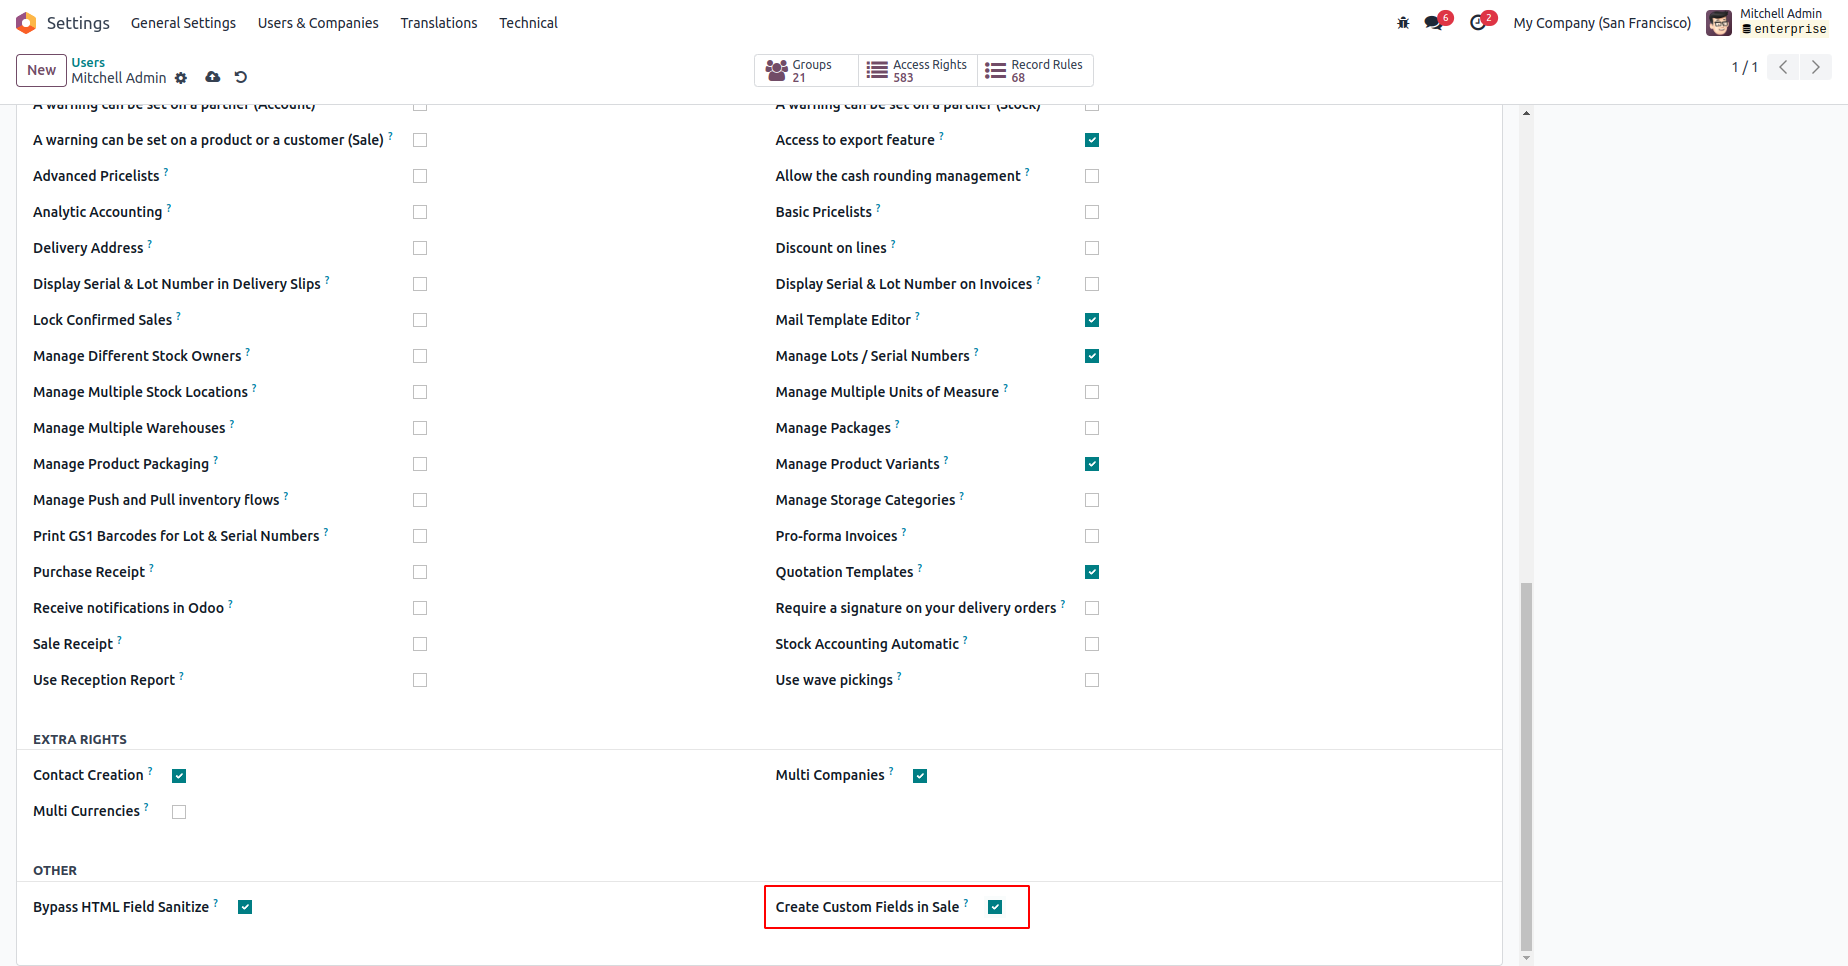Discard changes with the undo icon

coord(241,77)
